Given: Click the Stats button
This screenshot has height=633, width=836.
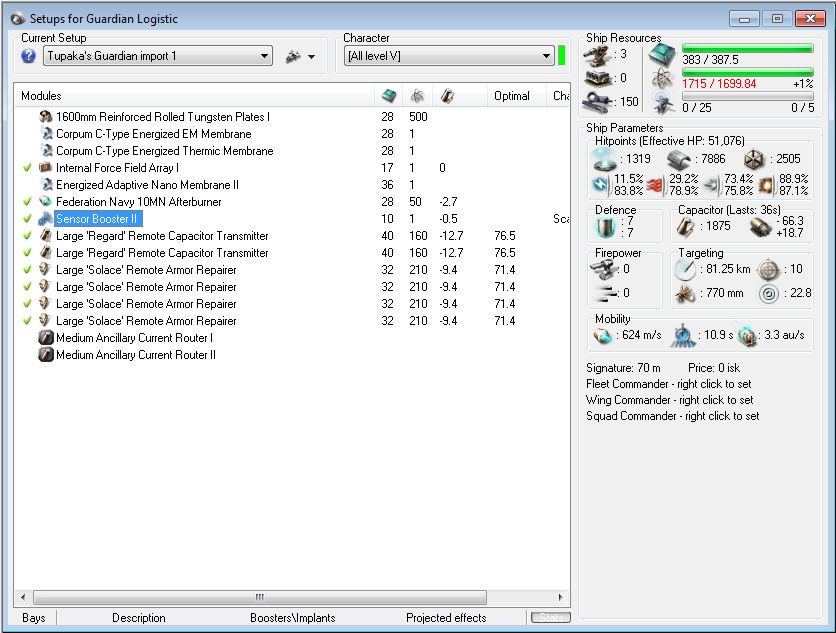Looking at the screenshot, I should tap(551, 618).
